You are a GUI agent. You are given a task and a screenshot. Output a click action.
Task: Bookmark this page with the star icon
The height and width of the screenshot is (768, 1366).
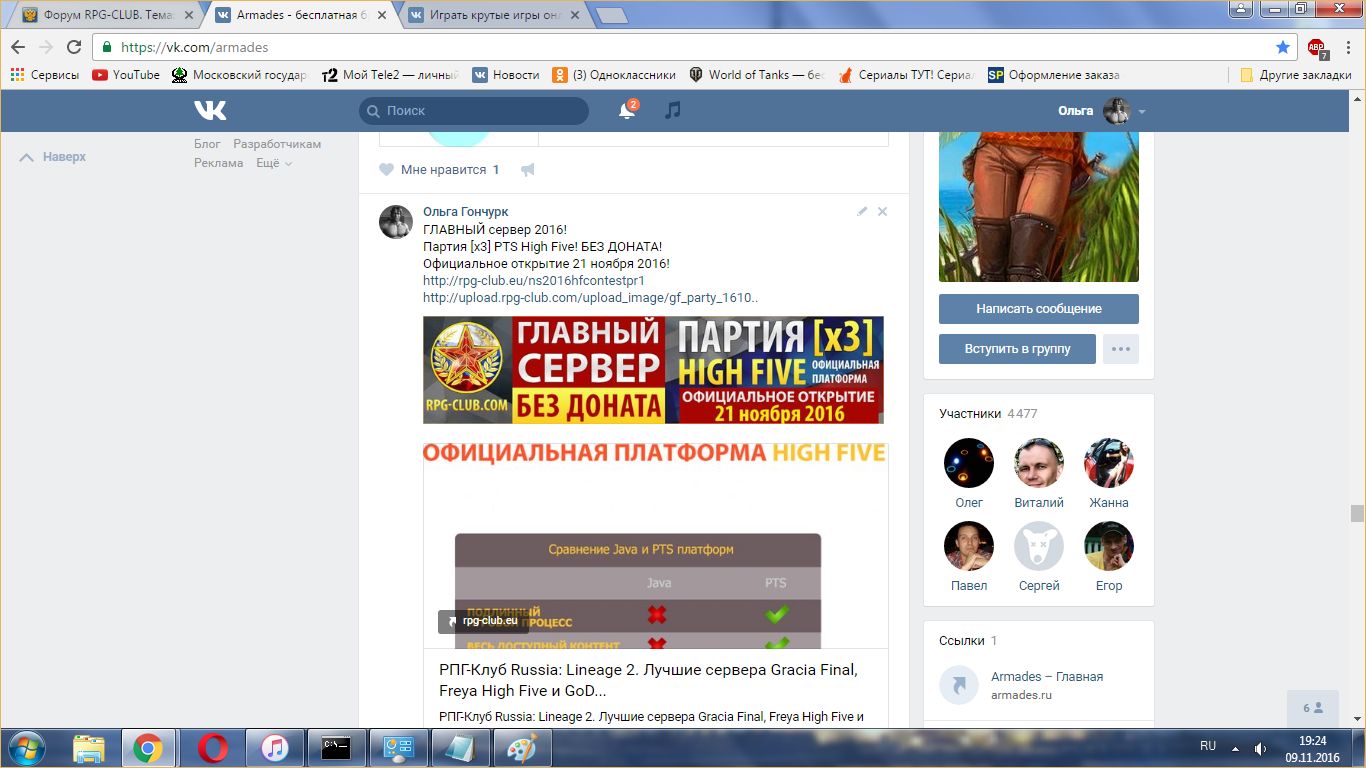point(1283,47)
